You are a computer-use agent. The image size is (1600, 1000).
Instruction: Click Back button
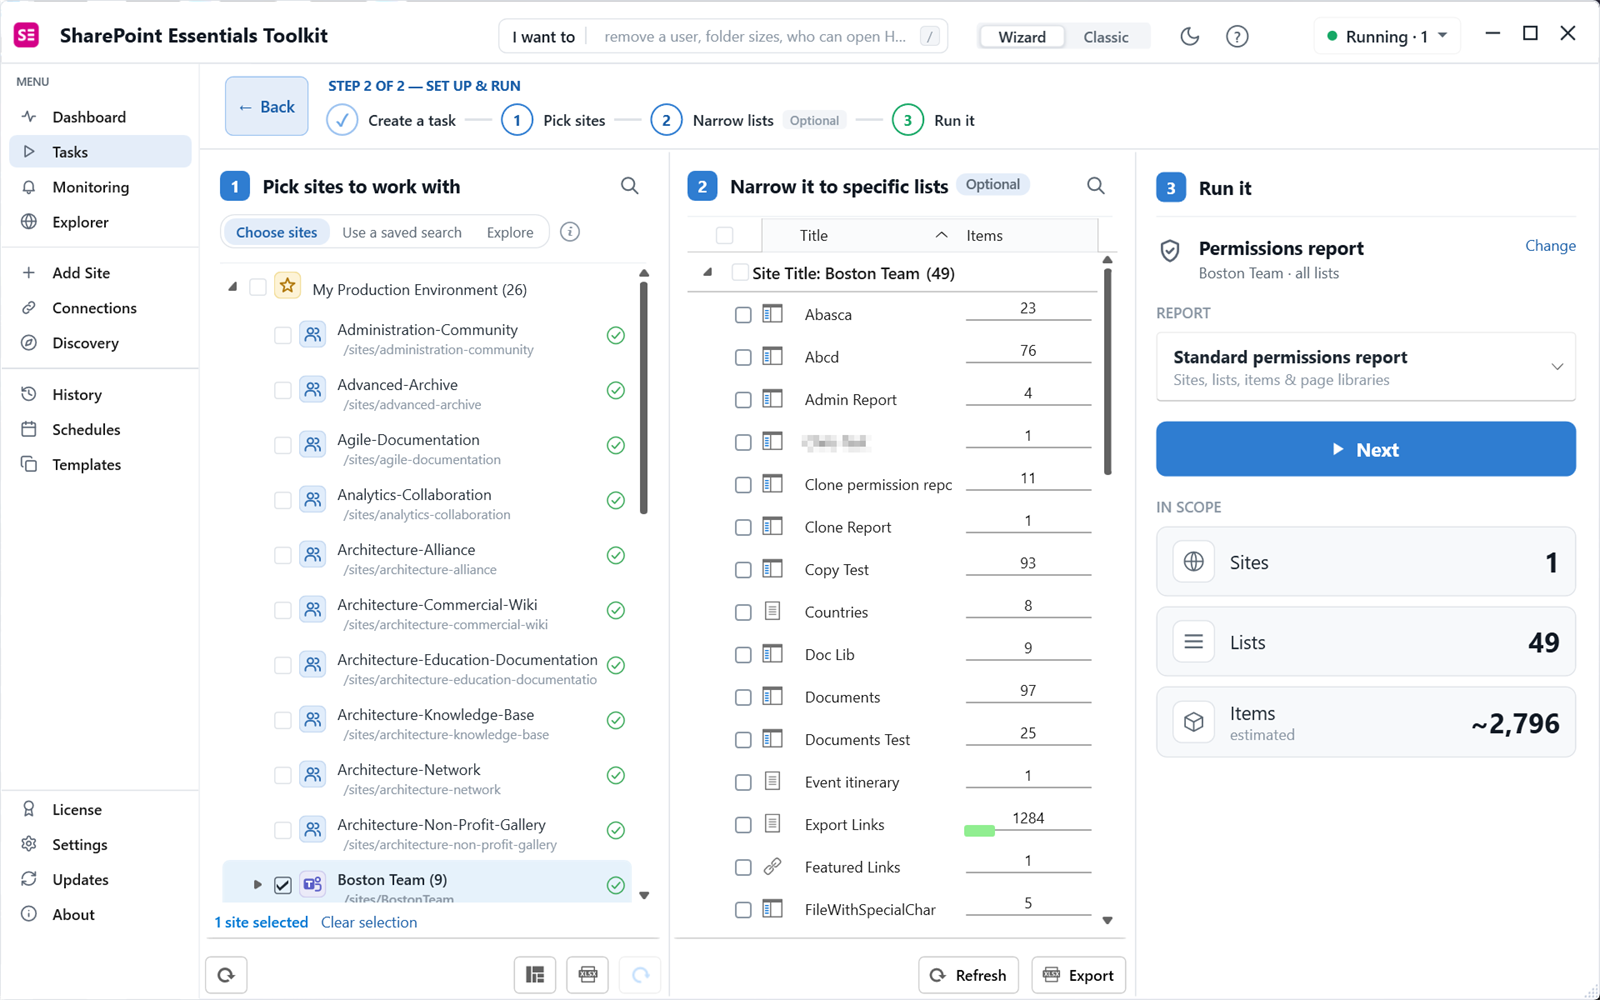(x=267, y=106)
